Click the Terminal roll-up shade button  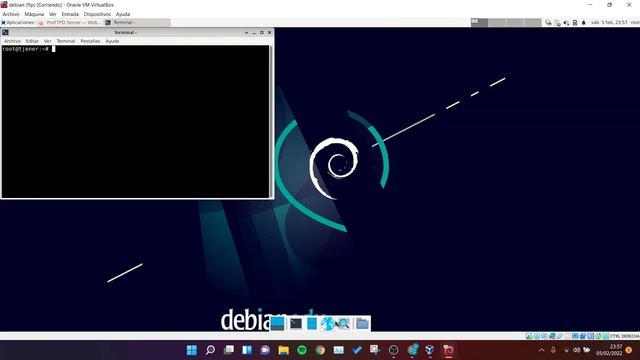(246, 32)
